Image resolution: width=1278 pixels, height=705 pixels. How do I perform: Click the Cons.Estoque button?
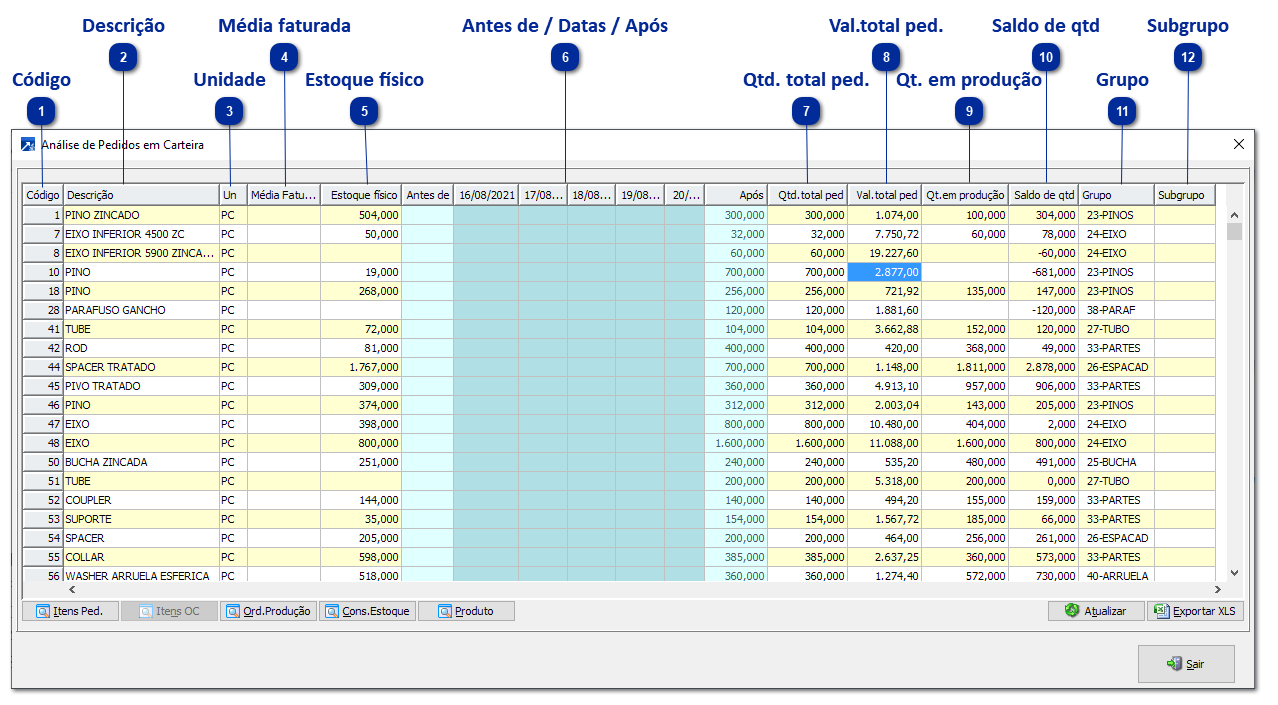tap(366, 611)
